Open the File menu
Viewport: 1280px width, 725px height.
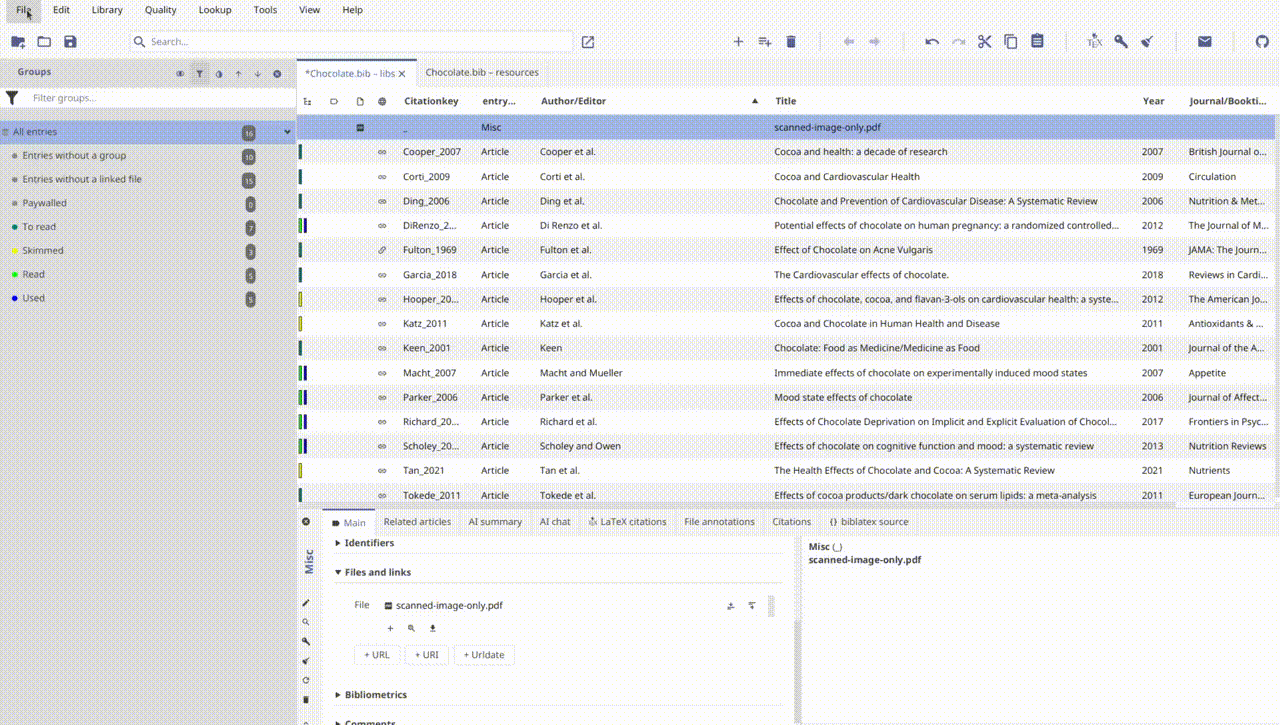pyautogui.click(x=24, y=10)
